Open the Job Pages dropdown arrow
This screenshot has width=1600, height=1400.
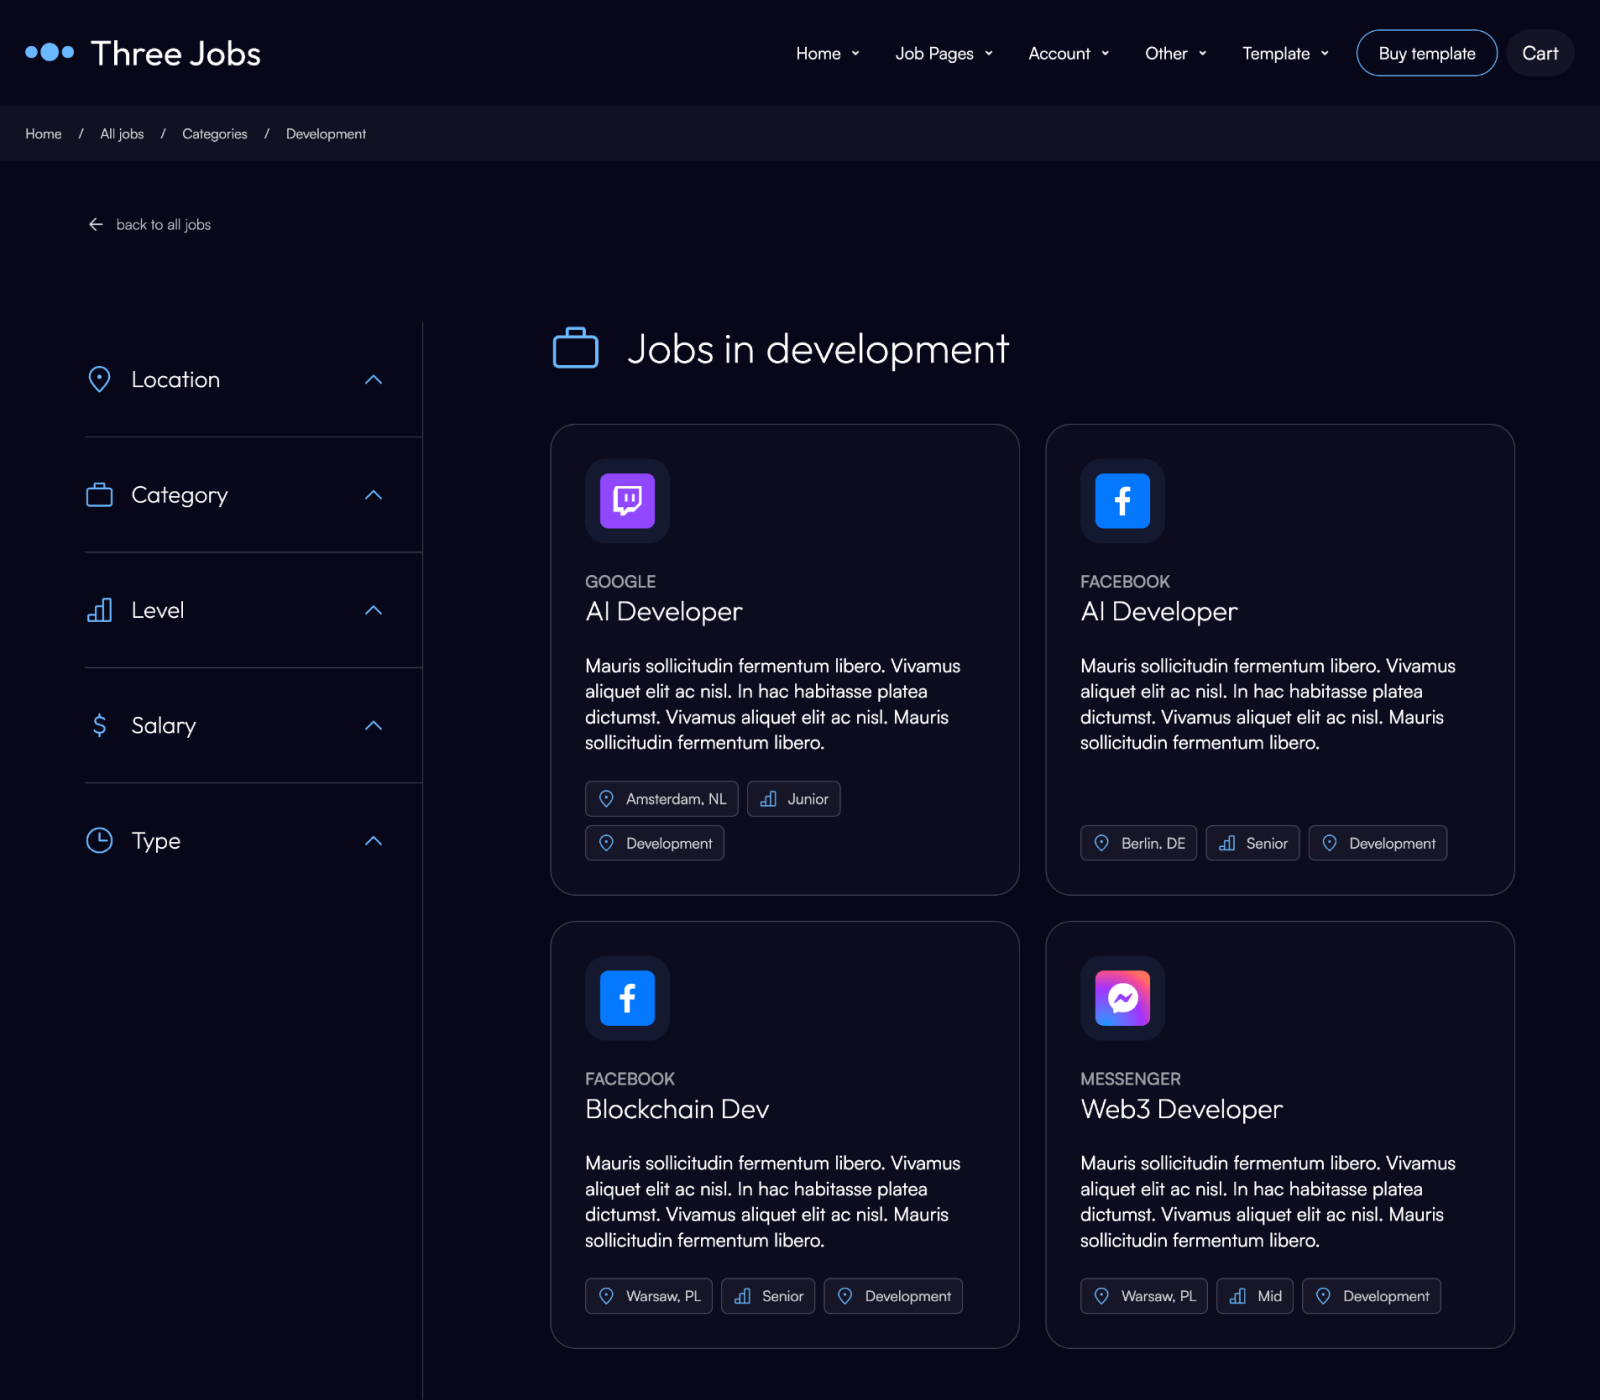tap(988, 54)
